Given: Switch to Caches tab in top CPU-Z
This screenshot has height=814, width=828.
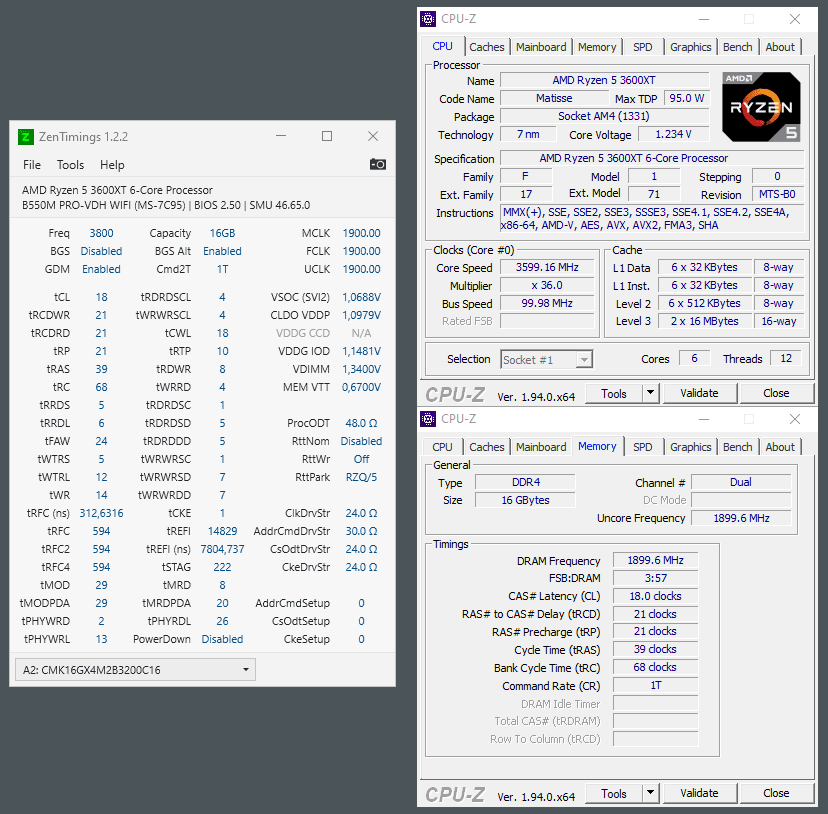Looking at the screenshot, I should pos(486,47).
